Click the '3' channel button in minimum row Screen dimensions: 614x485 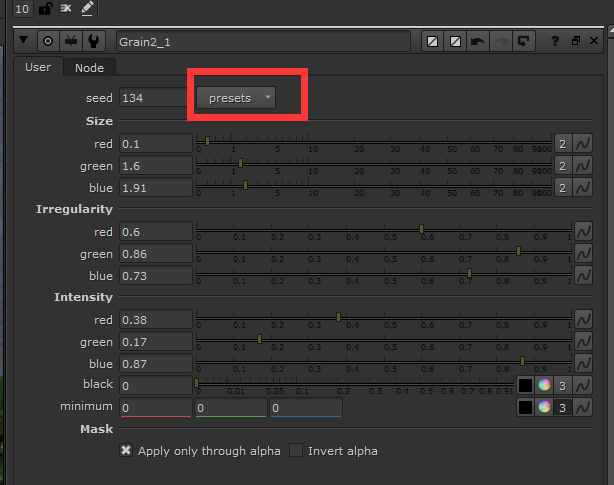click(563, 407)
